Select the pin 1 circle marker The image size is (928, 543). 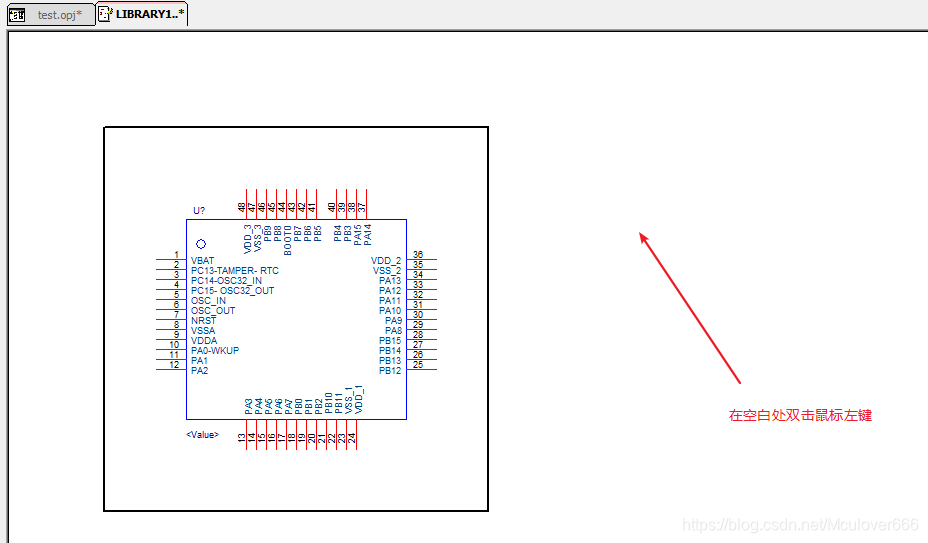point(201,244)
